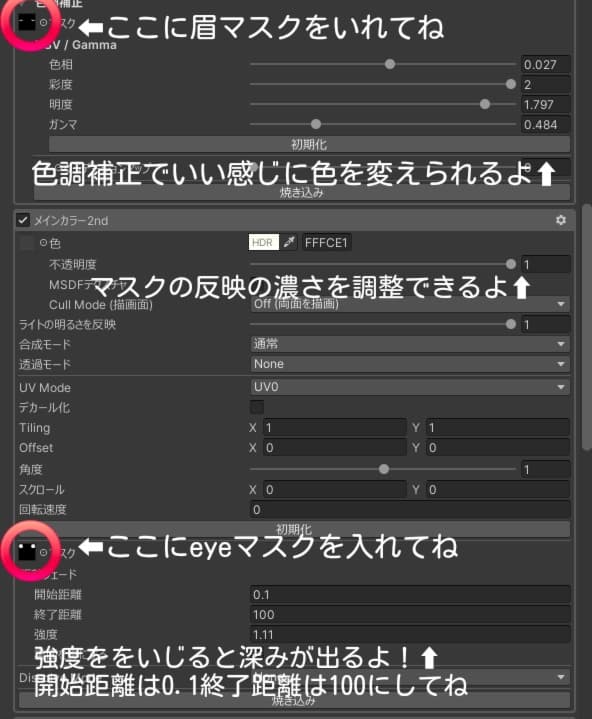Viewport: 592px width, 719px height.
Task: Click the Offset Y field
Action: pyautogui.click(x=498, y=448)
